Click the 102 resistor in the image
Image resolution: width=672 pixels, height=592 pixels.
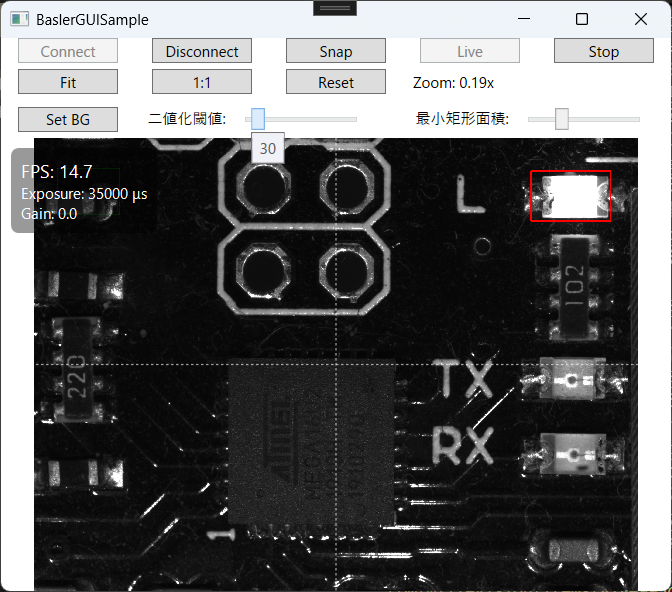[x=574, y=286]
